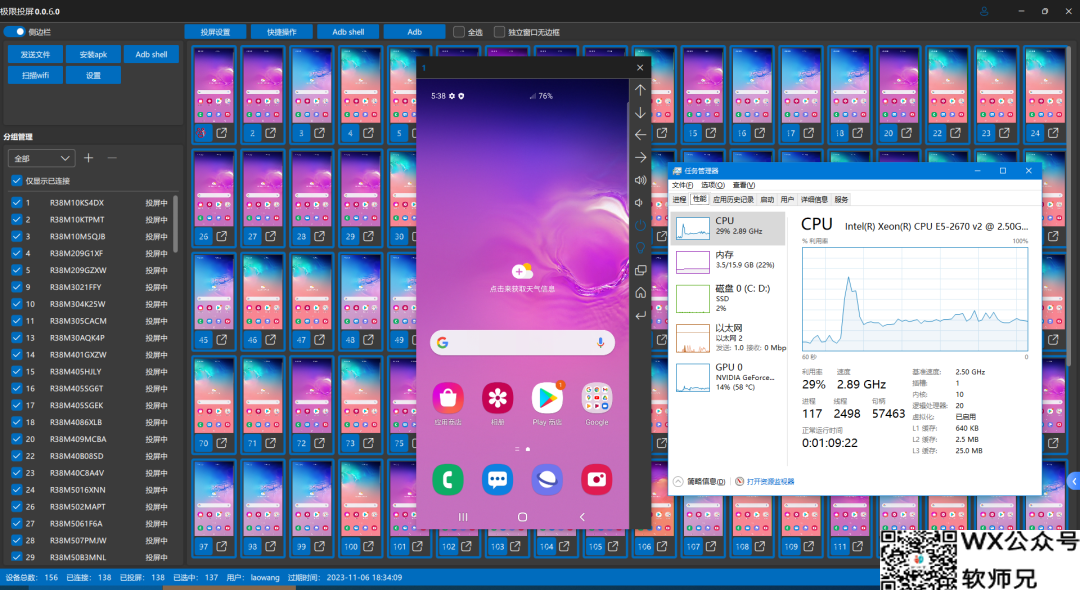The image size is (1080, 590).
Task: Toggle the checkbox for device R38M209G1XF
Action: pyautogui.click(x=17, y=253)
